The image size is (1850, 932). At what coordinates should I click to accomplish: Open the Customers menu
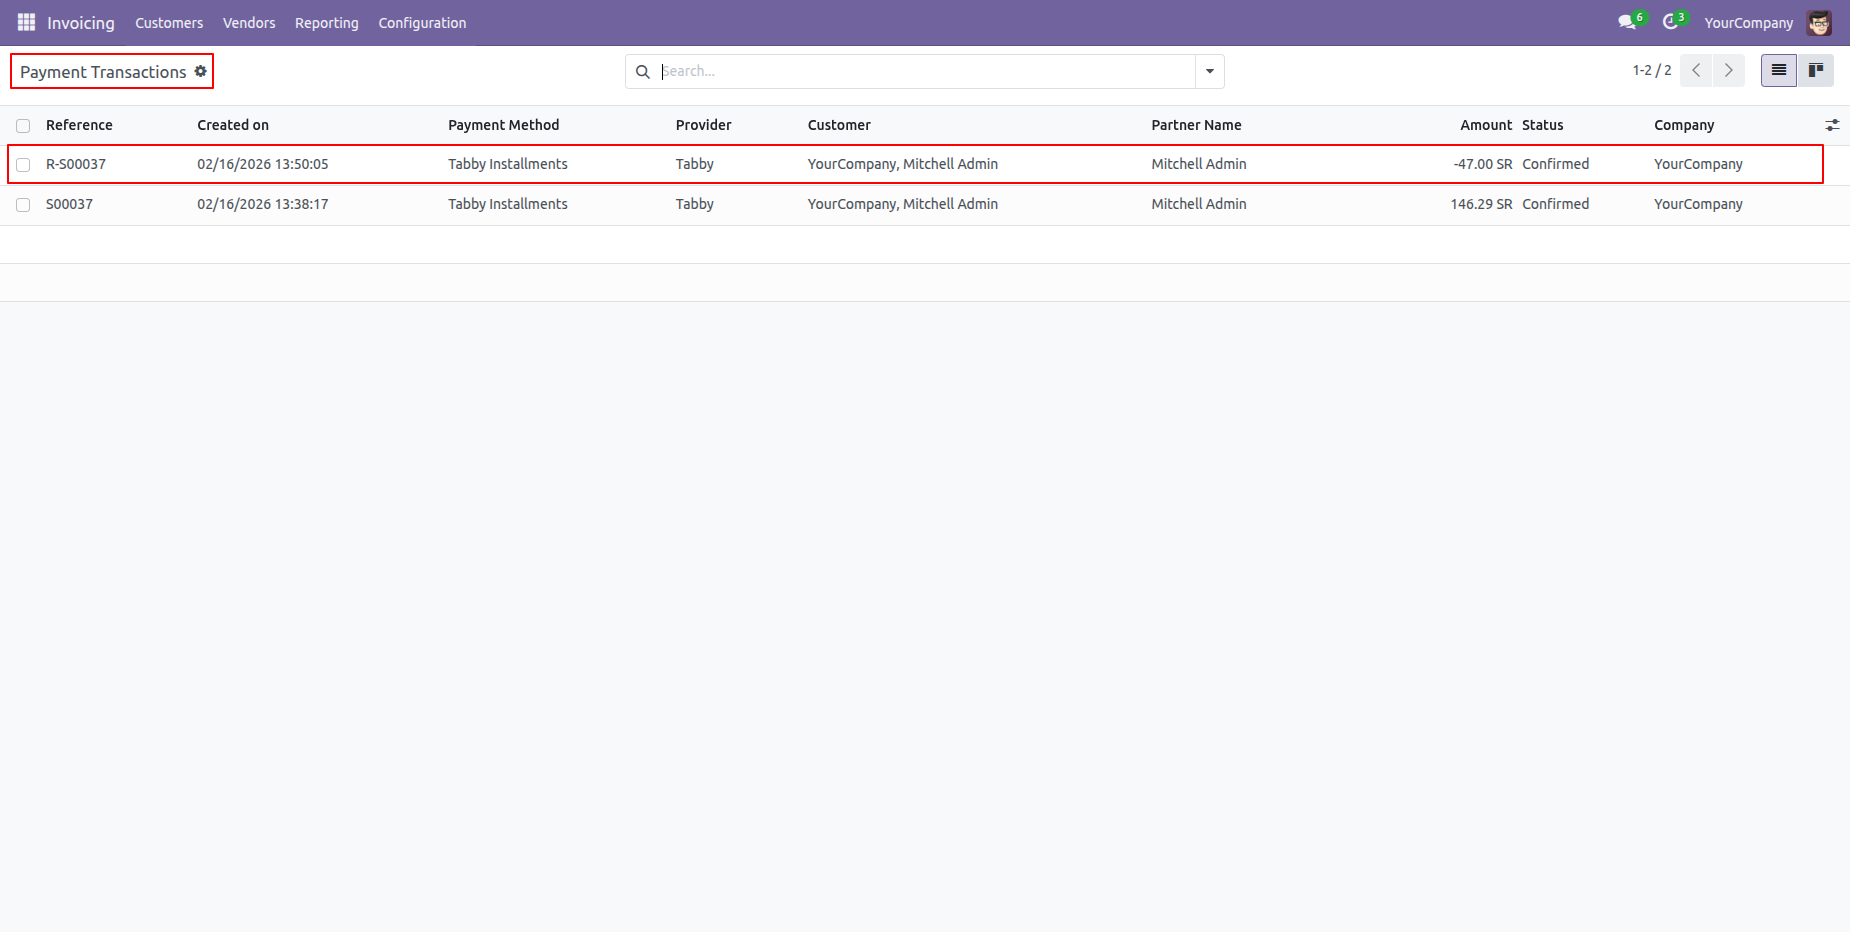(169, 23)
